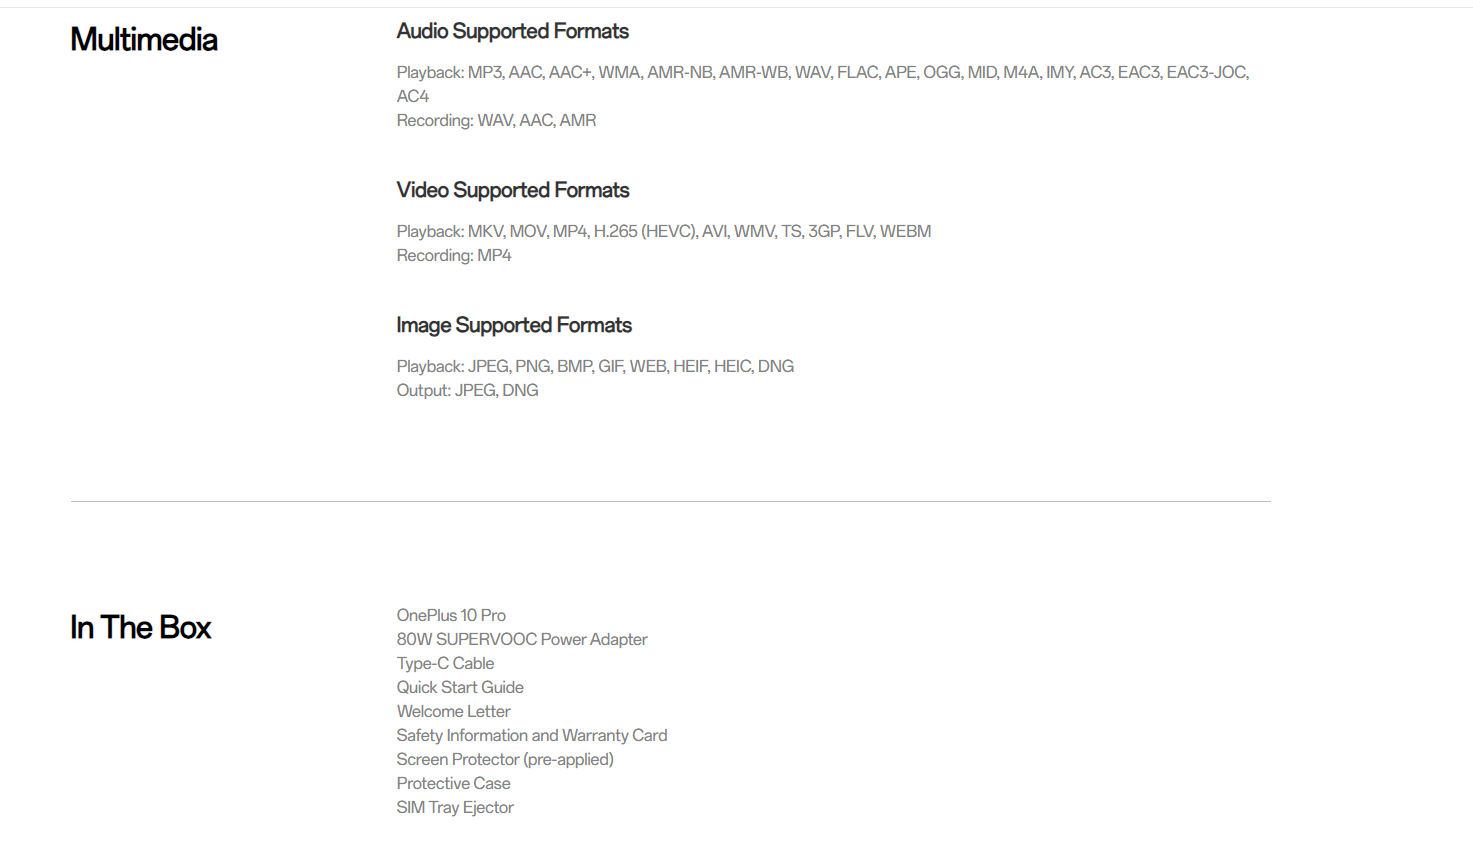1473x857 pixels.
Task: Click the audio recording line listing WAV, AAC, AMR
Action: 496,120
